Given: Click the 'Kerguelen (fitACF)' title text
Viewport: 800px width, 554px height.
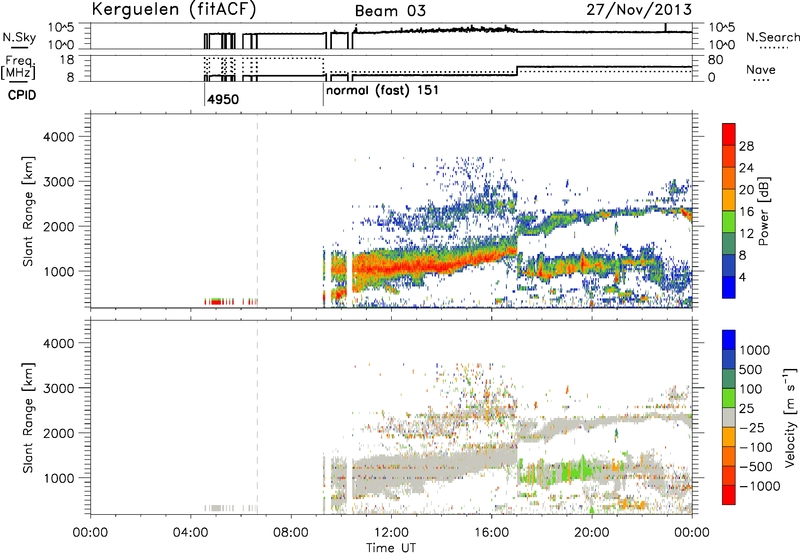Looking at the screenshot, I should point(173,10).
